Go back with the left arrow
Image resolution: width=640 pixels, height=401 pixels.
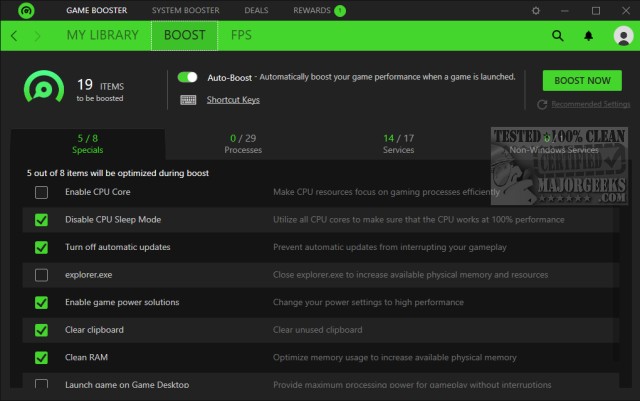pyautogui.click(x=14, y=36)
